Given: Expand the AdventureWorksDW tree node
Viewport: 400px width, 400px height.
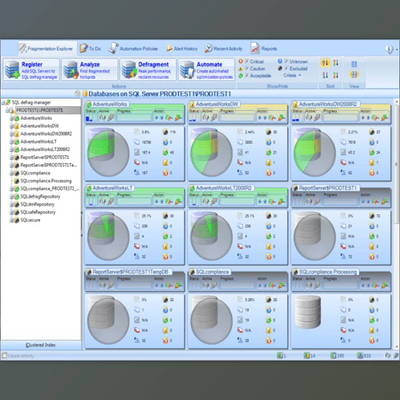Looking at the screenshot, I should 11,126.
